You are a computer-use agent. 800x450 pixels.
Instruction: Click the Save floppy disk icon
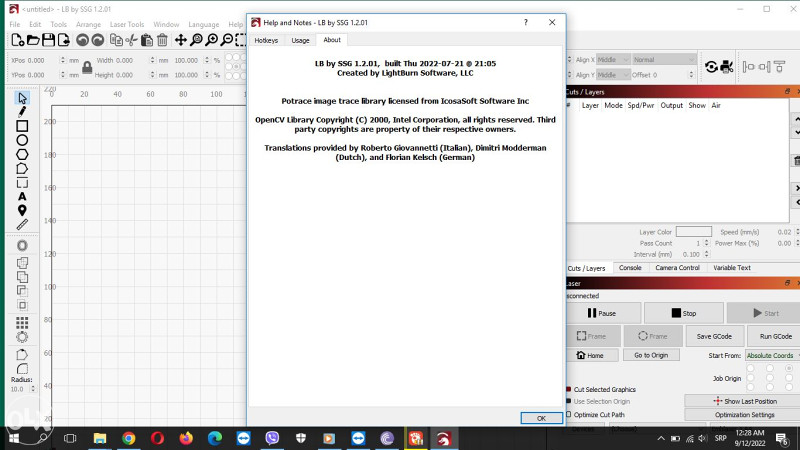48,40
